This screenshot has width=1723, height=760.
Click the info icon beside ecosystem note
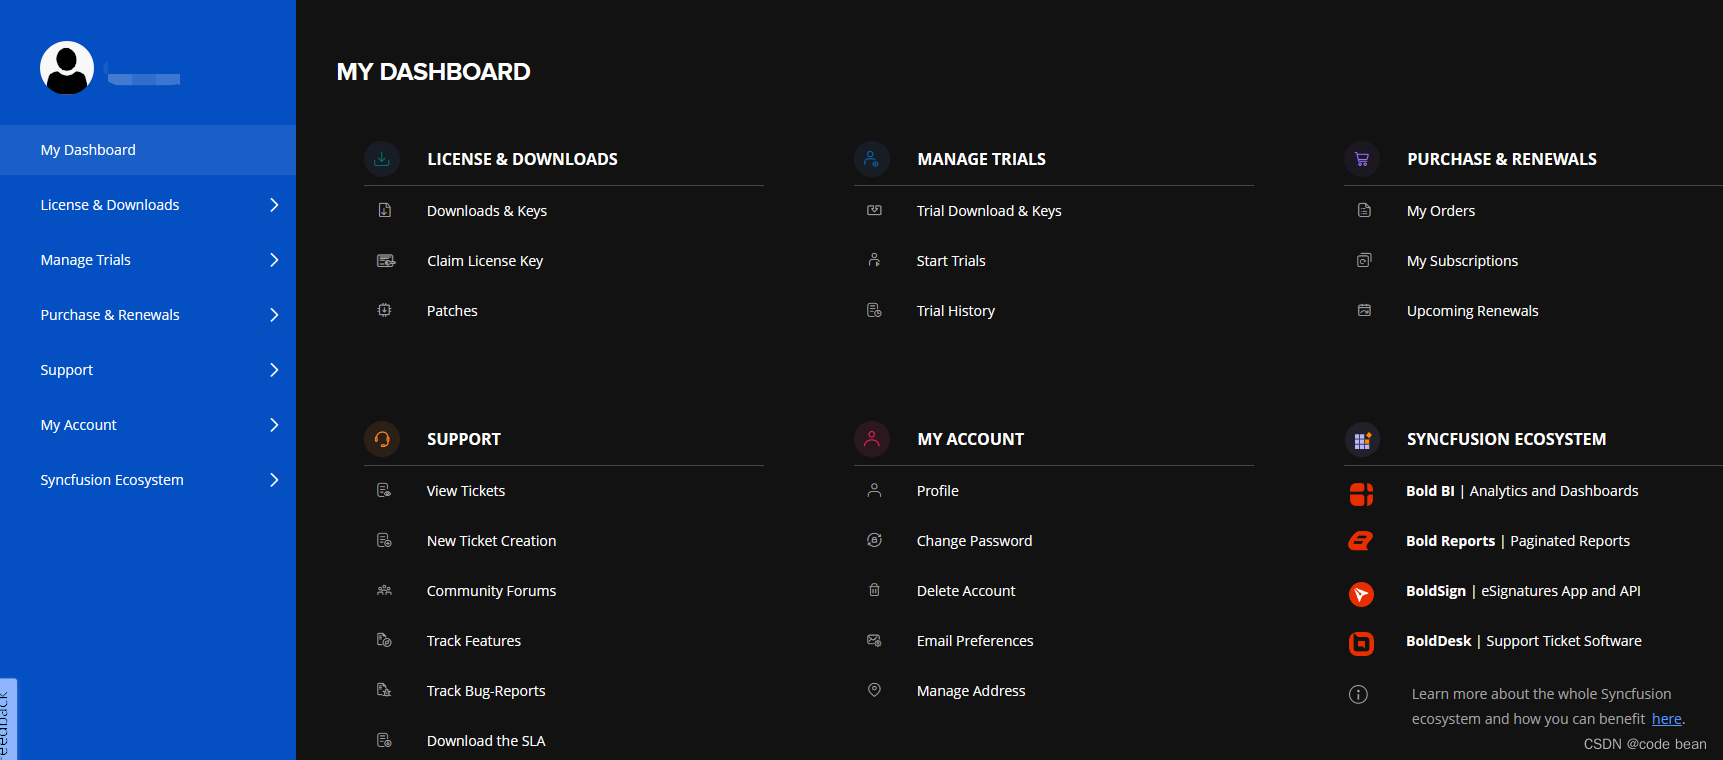[1358, 694]
